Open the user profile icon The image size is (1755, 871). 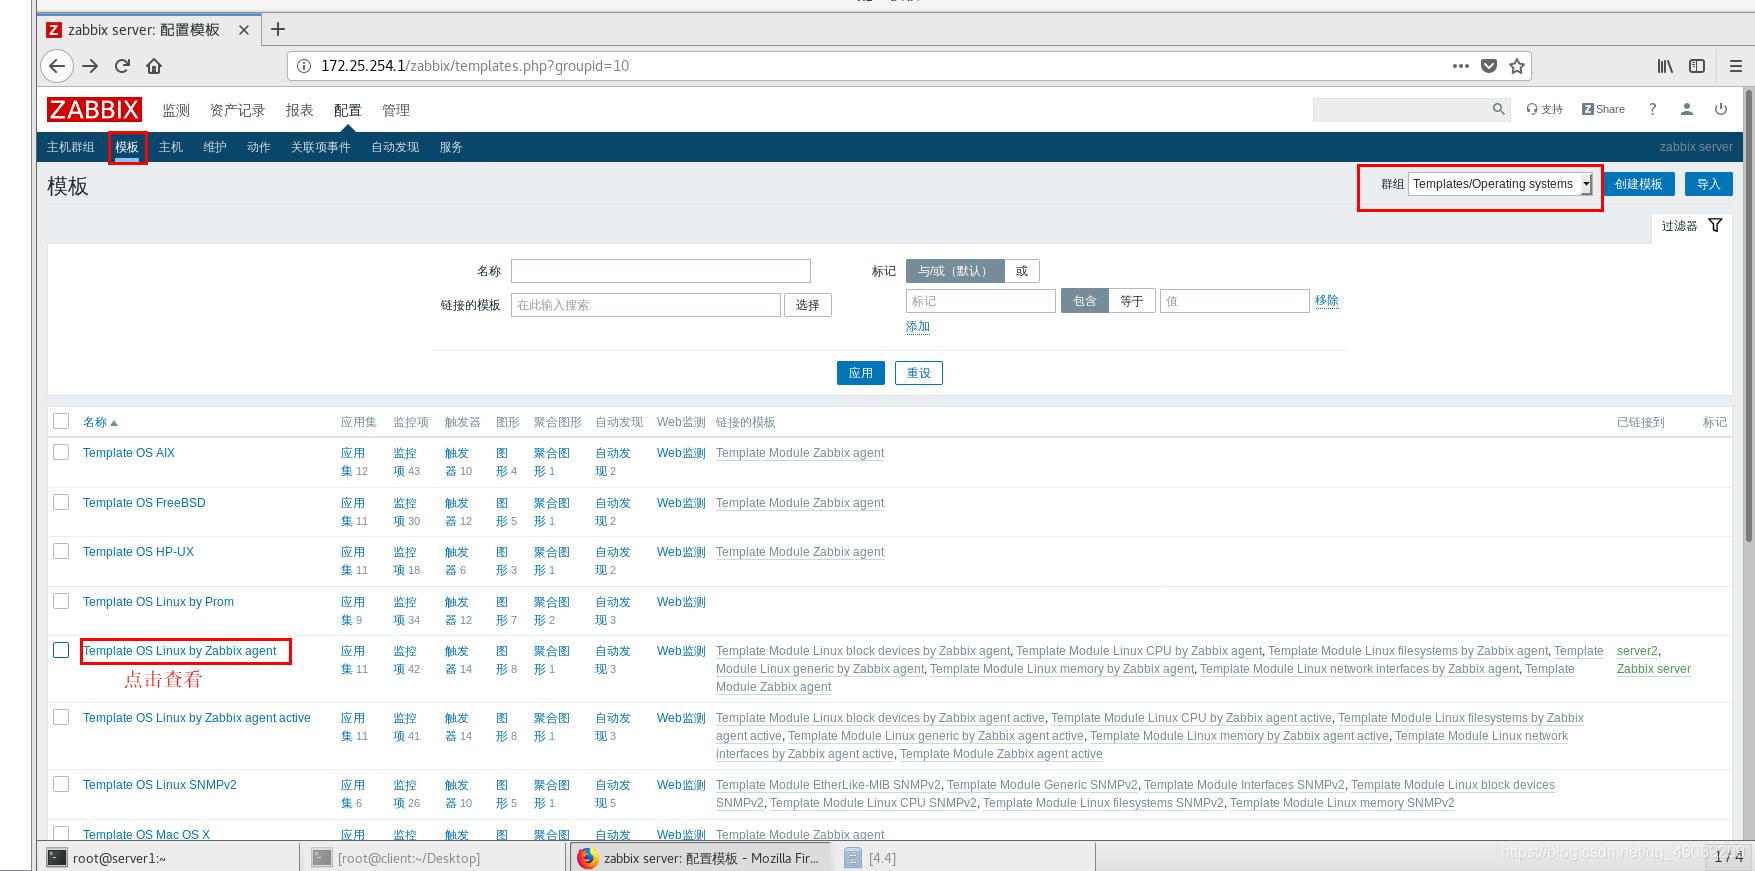pos(1686,109)
